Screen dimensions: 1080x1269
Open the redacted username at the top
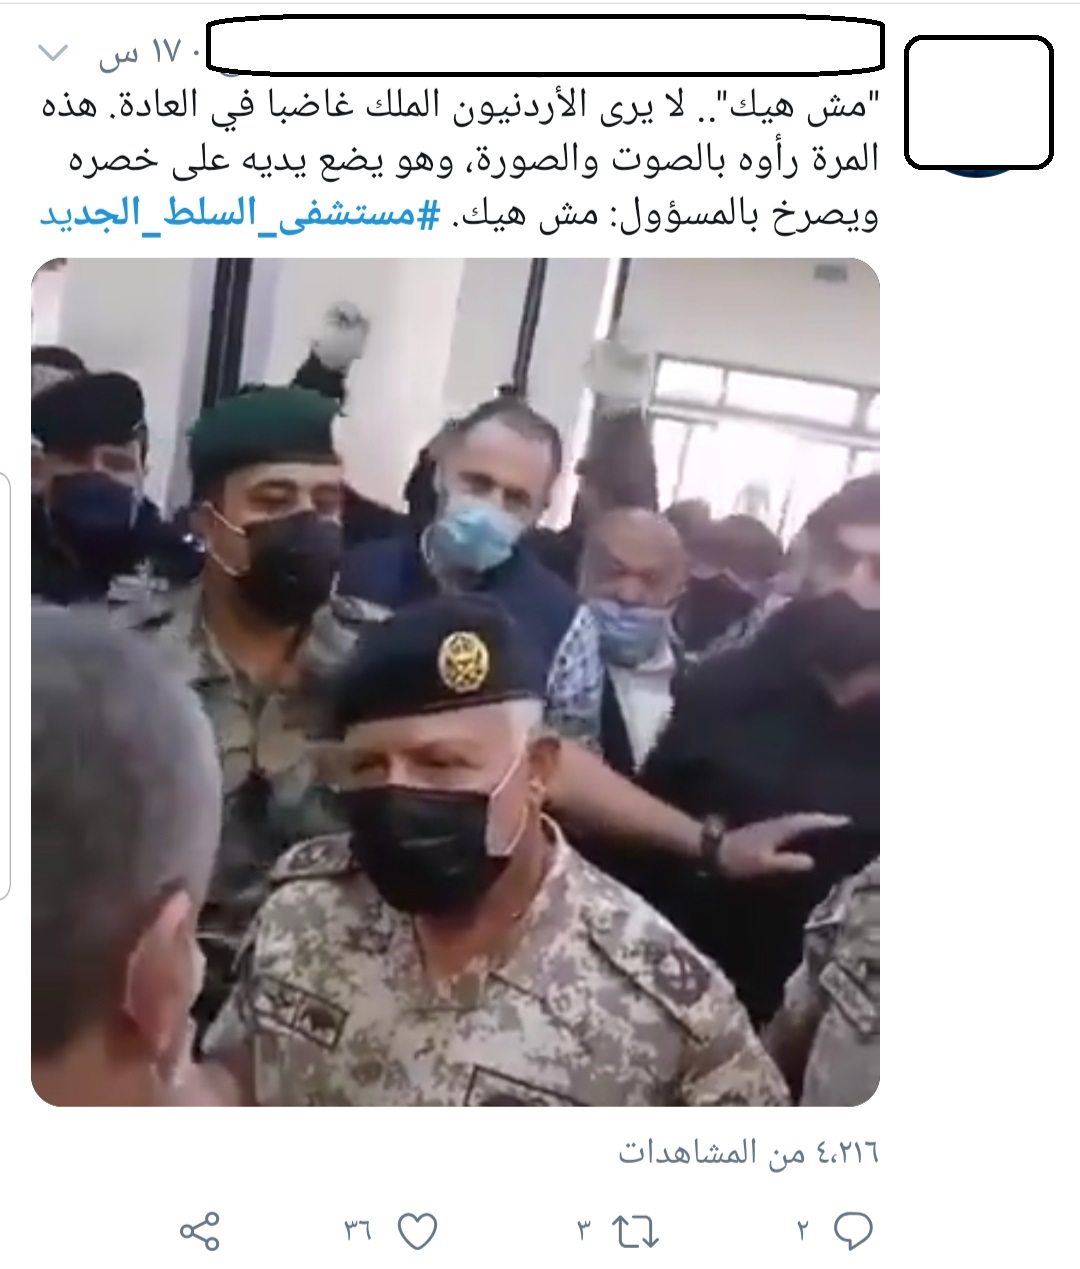tap(545, 45)
